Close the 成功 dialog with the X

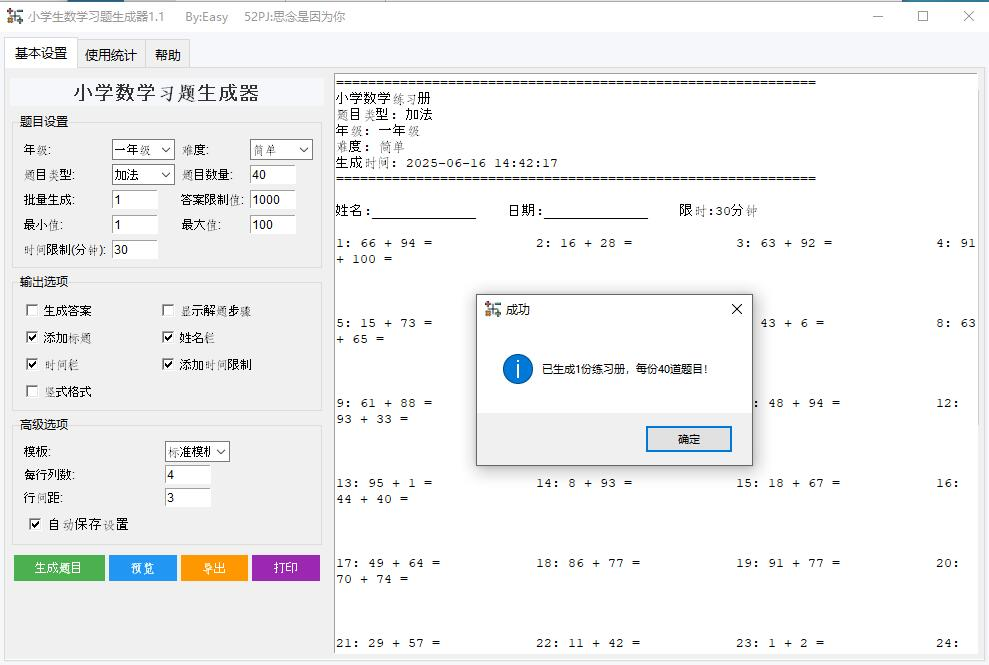click(737, 309)
